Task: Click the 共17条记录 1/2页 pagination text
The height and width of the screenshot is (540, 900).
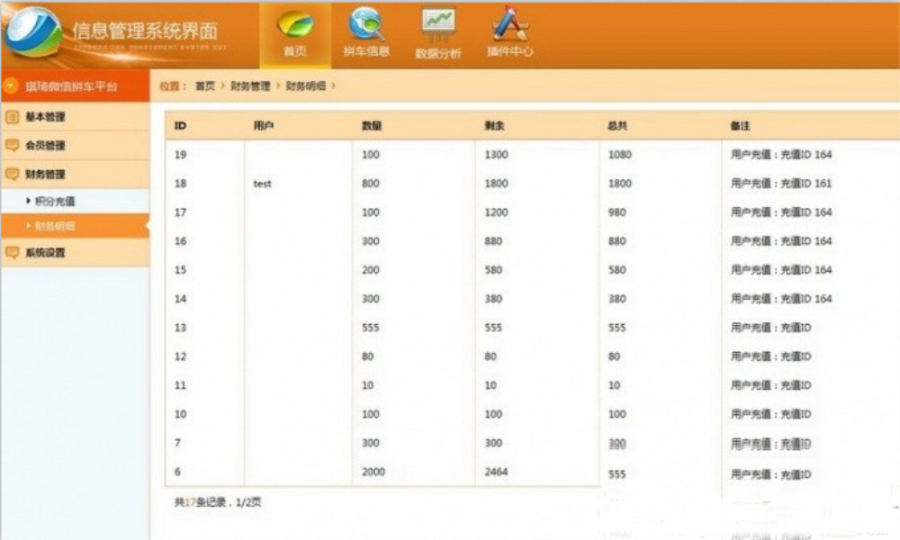Action: click(218, 502)
